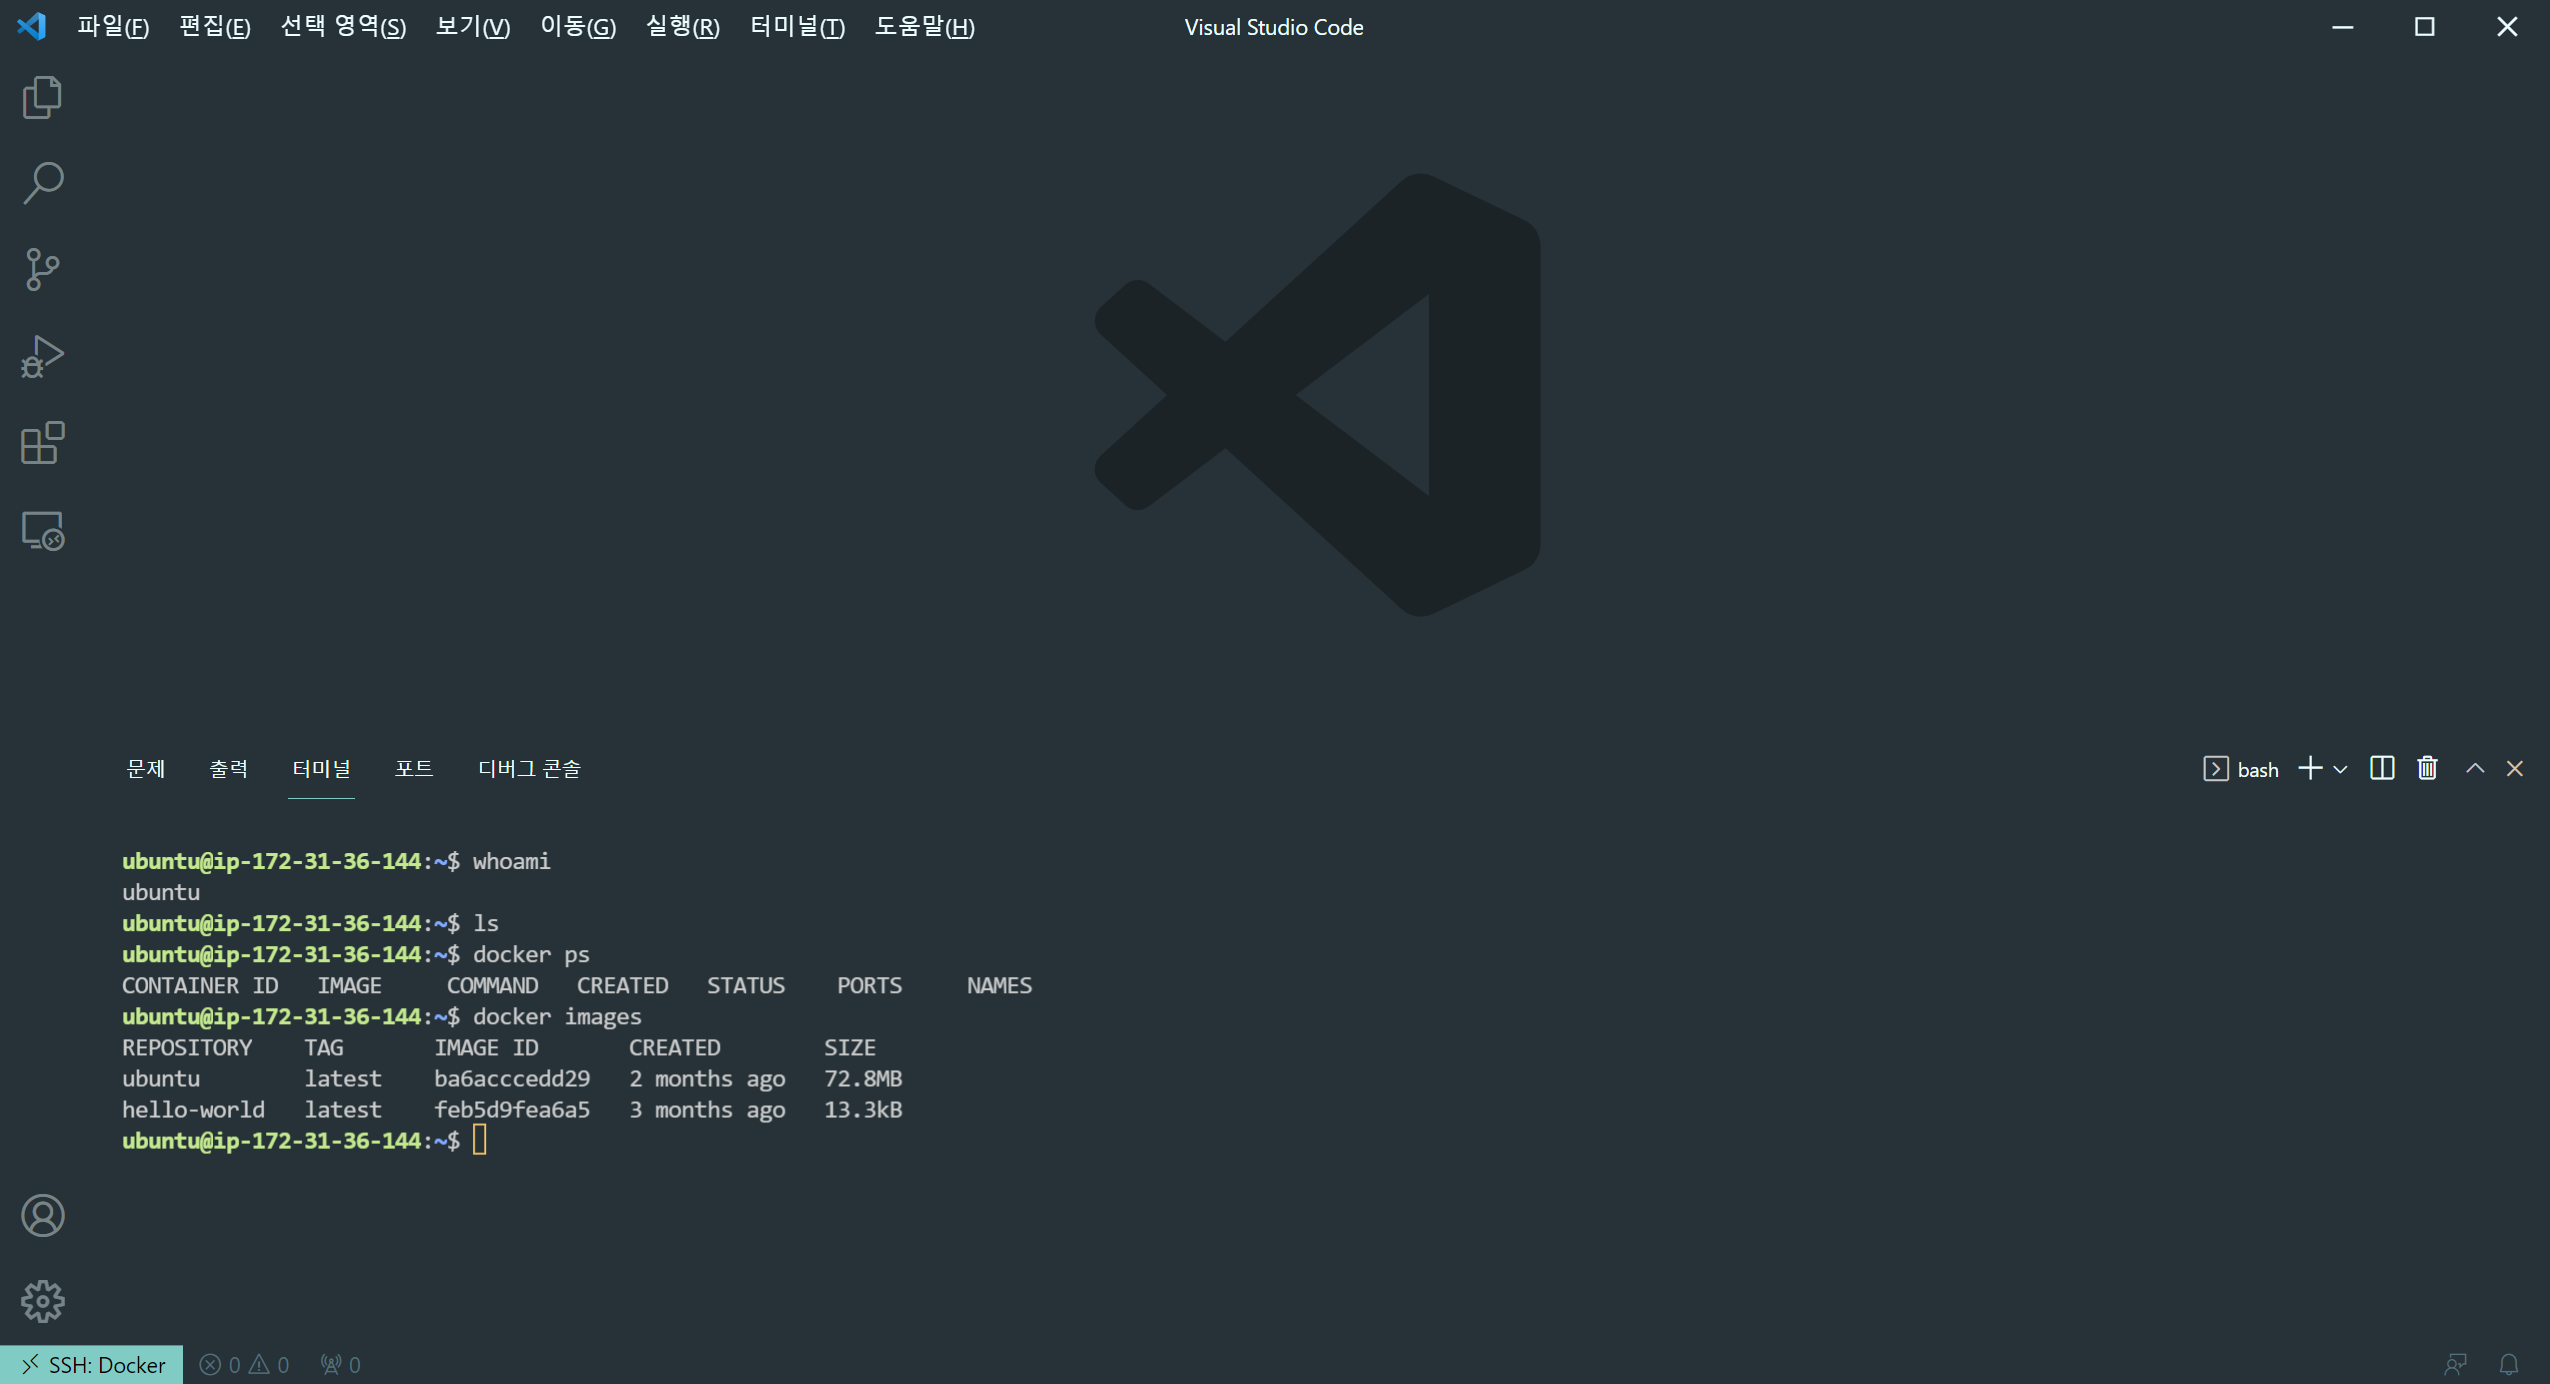Open the 터미널(T) menu
The width and height of the screenshot is (2550, 1384).
point(797,27)
